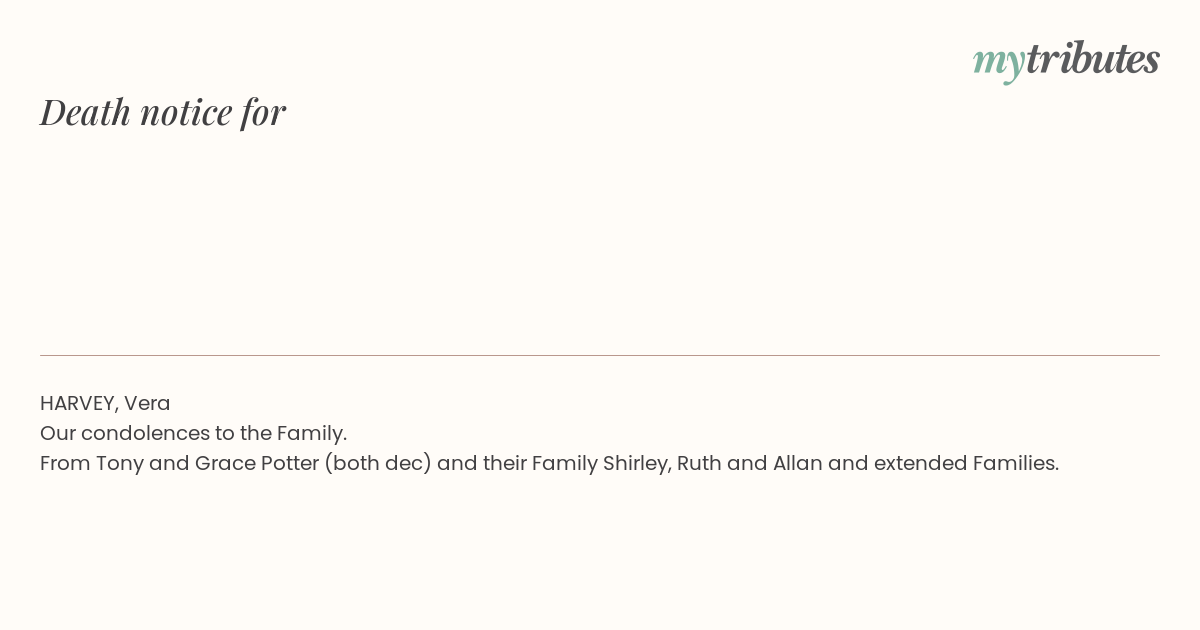Click the "Our condolences to the Family." line
Screen dimensions: 1200x630
(193, 433)
